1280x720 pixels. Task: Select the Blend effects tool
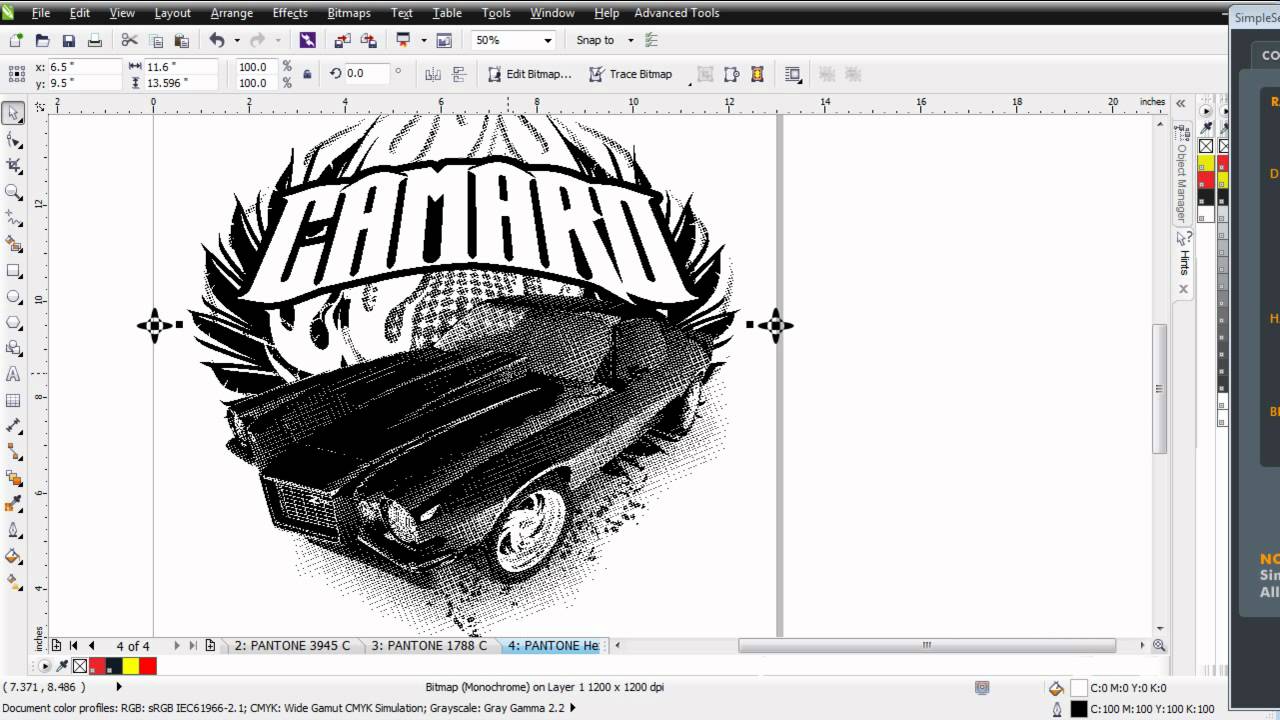point(14,478)
